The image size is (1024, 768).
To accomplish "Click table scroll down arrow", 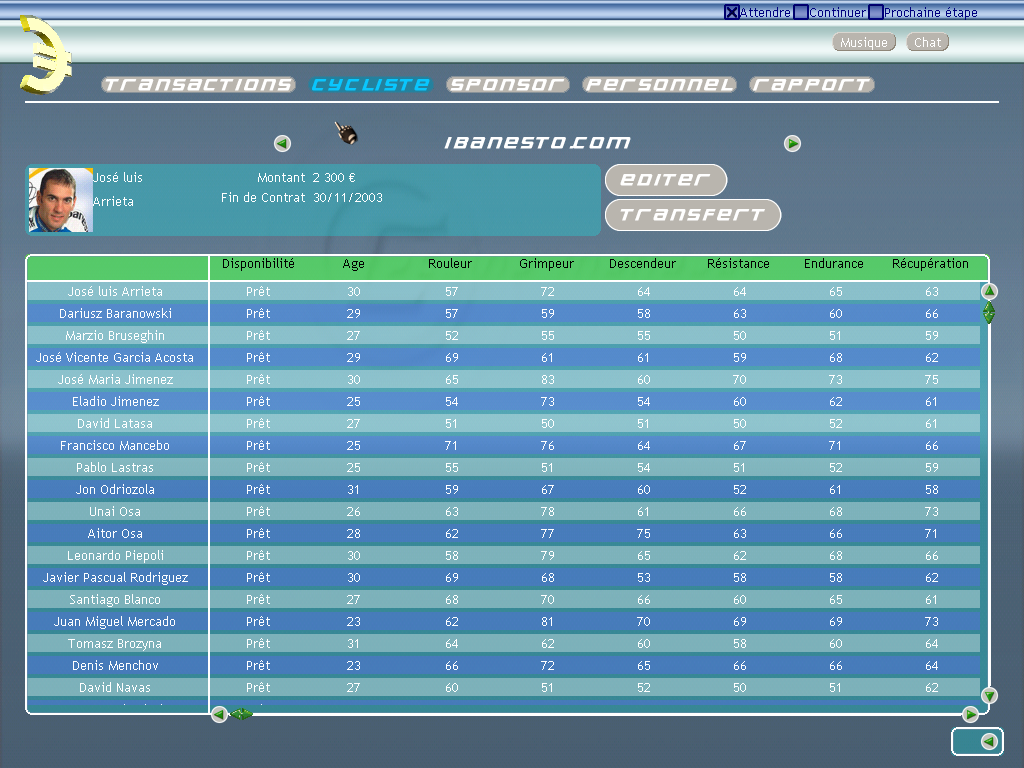I will click(989, 696).
